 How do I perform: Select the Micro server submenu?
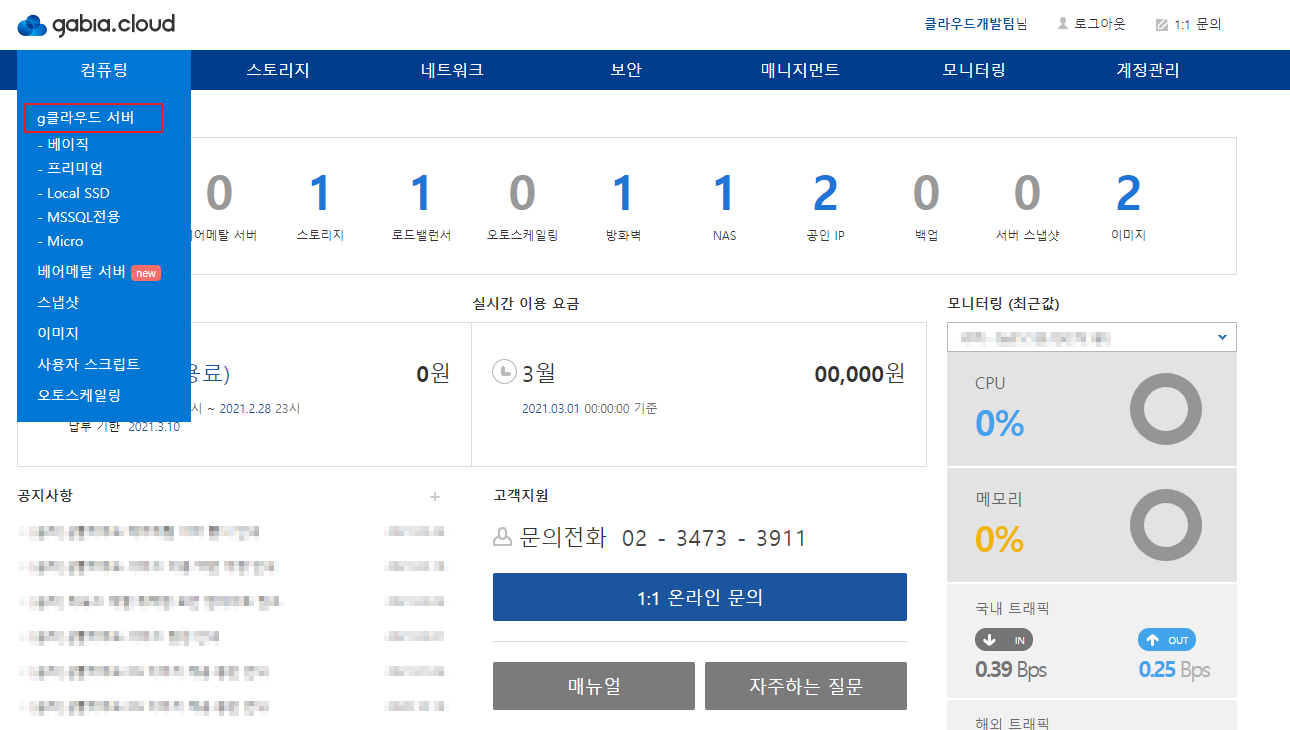[60, 241]
